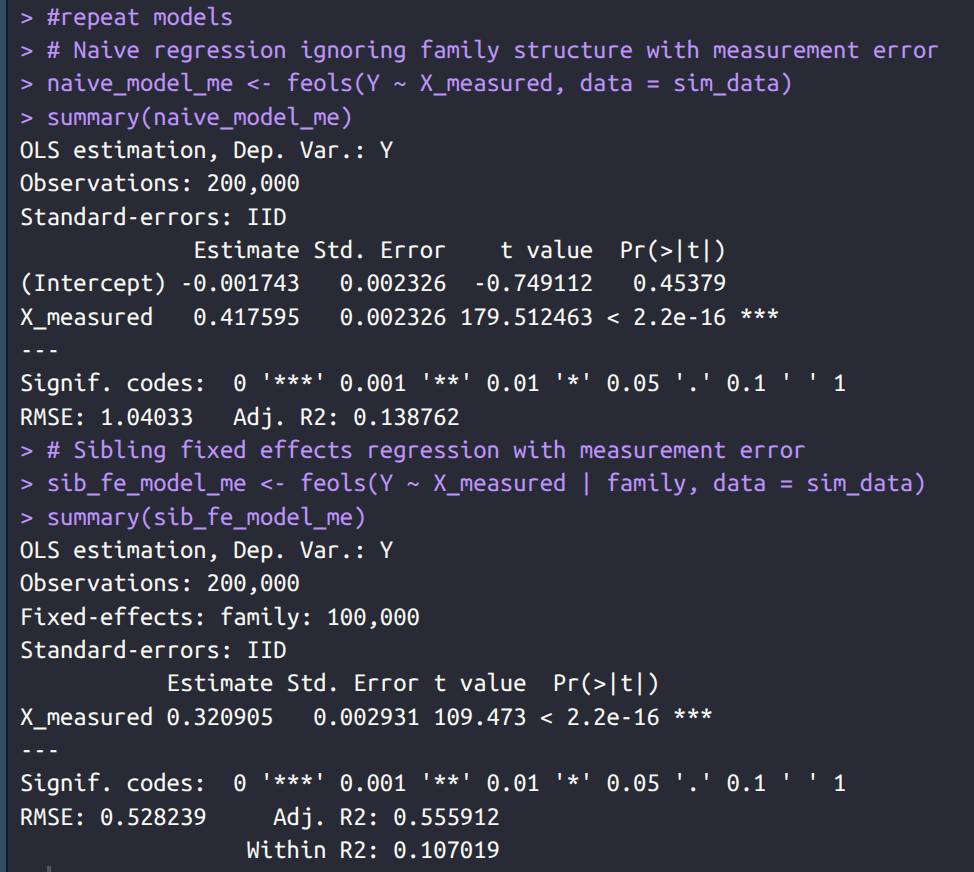Click the "#repeat models" comment line

[x=139, y=17]
